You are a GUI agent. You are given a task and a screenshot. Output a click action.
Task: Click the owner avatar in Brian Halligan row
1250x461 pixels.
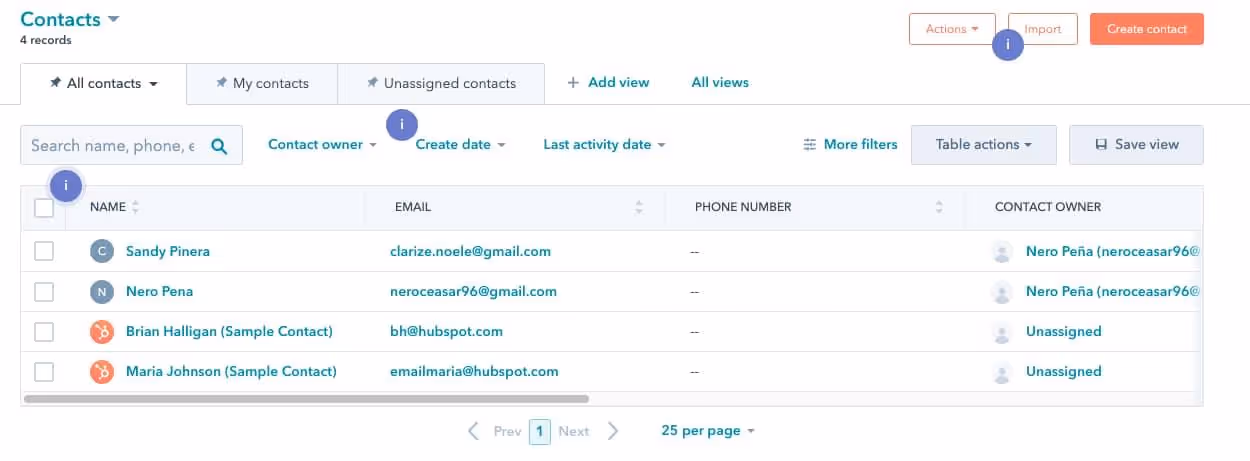(x=1002, y=332)
